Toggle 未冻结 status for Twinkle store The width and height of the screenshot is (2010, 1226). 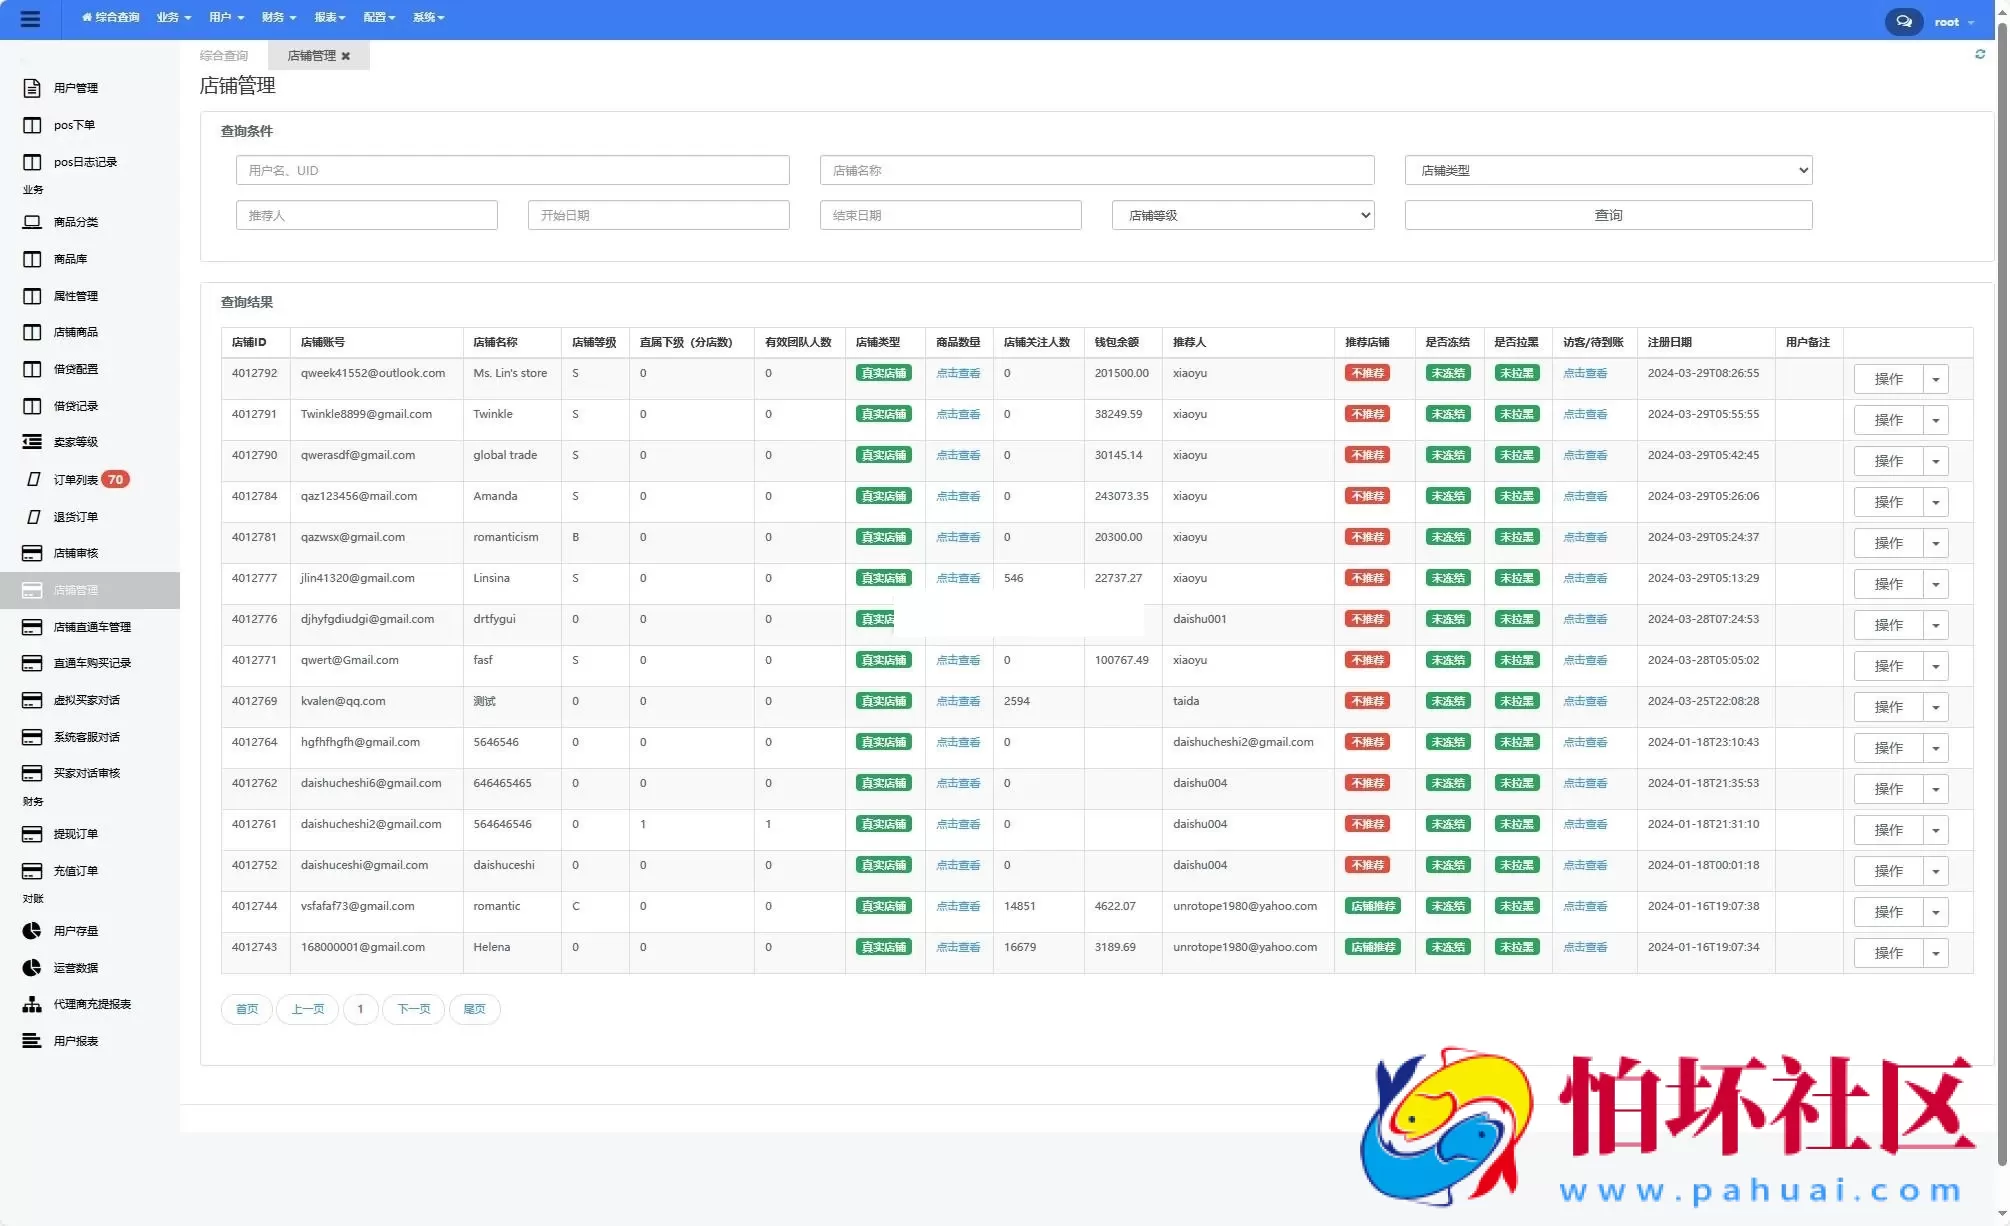tap(1447, 414)
